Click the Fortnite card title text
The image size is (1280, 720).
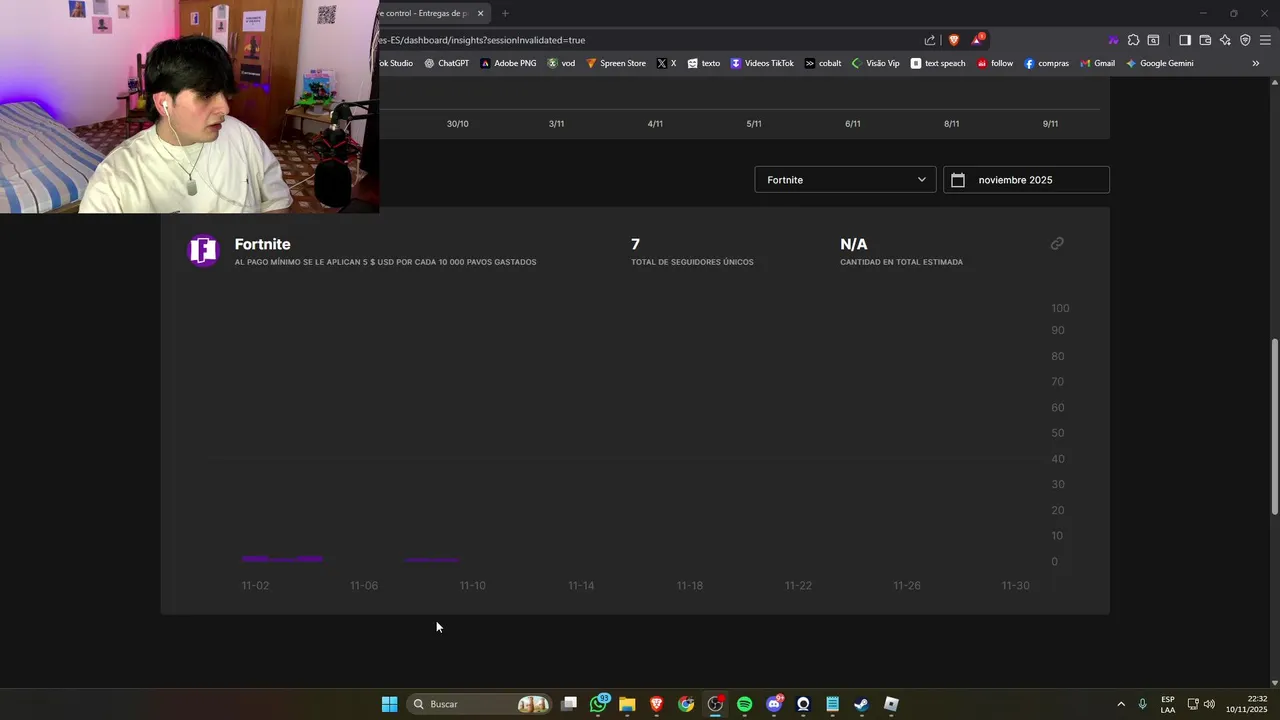pyautogui.click(x=262, y=244)
